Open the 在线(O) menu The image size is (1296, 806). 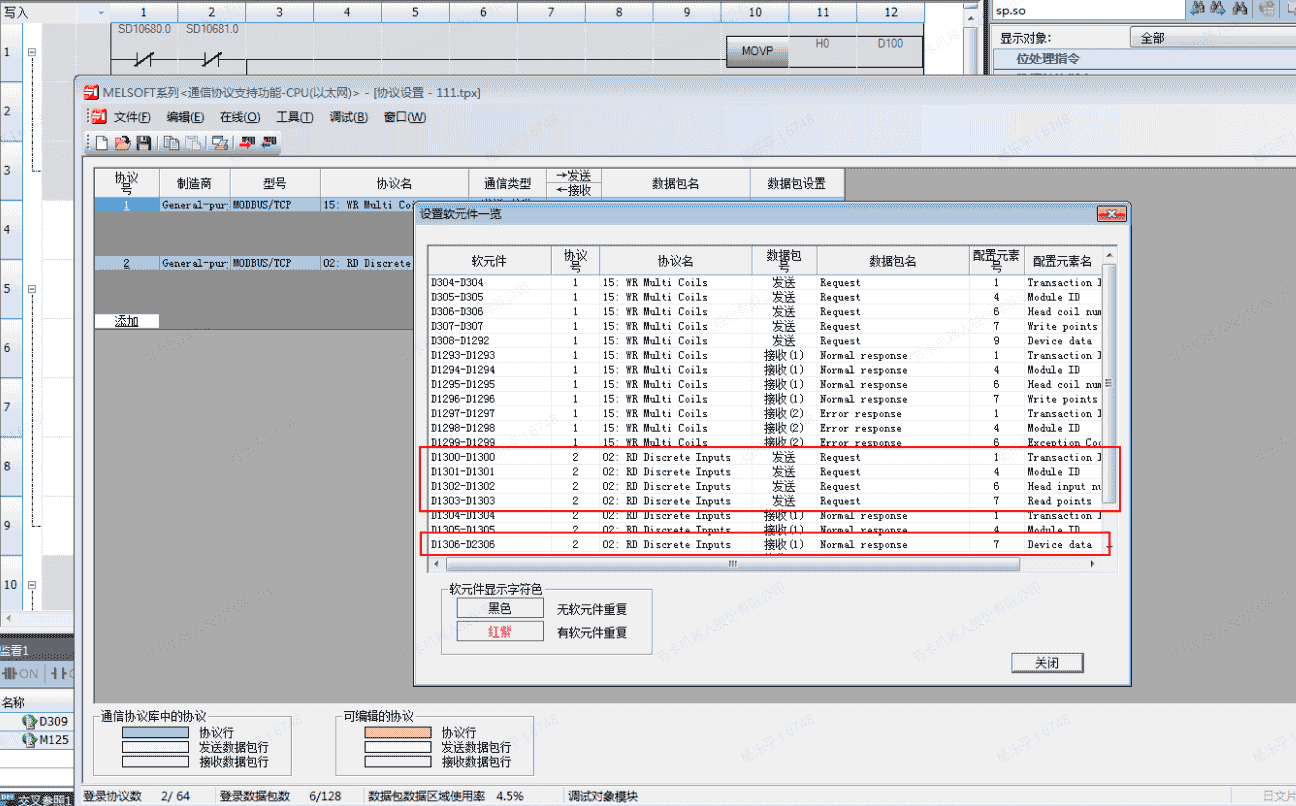(x=240, y=117)
